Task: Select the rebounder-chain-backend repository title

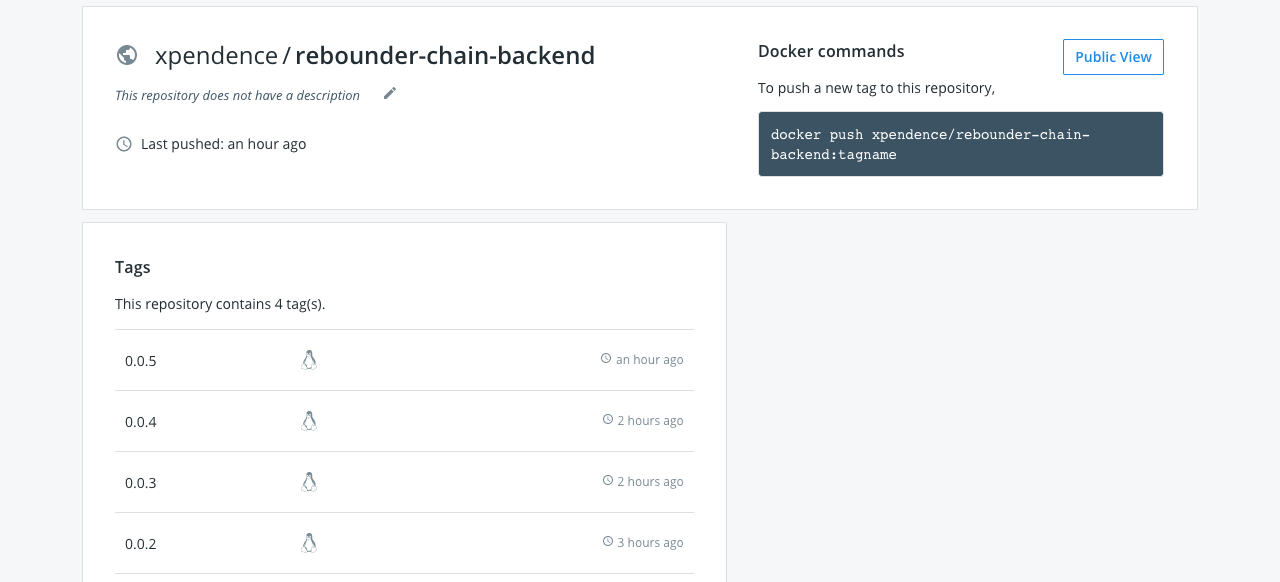Action: tap(445, 56)
